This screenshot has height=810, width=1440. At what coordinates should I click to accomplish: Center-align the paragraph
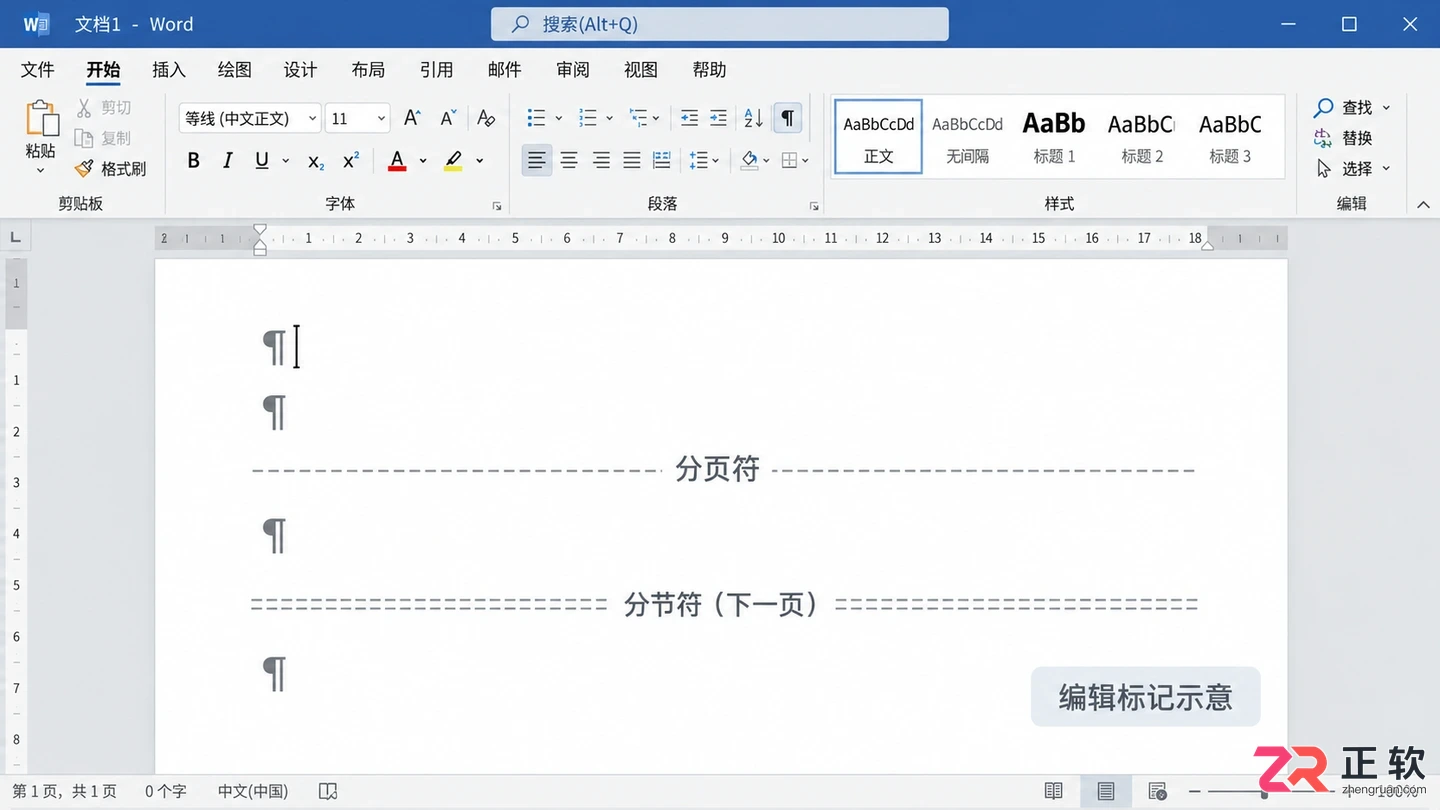tap(569, 160)
